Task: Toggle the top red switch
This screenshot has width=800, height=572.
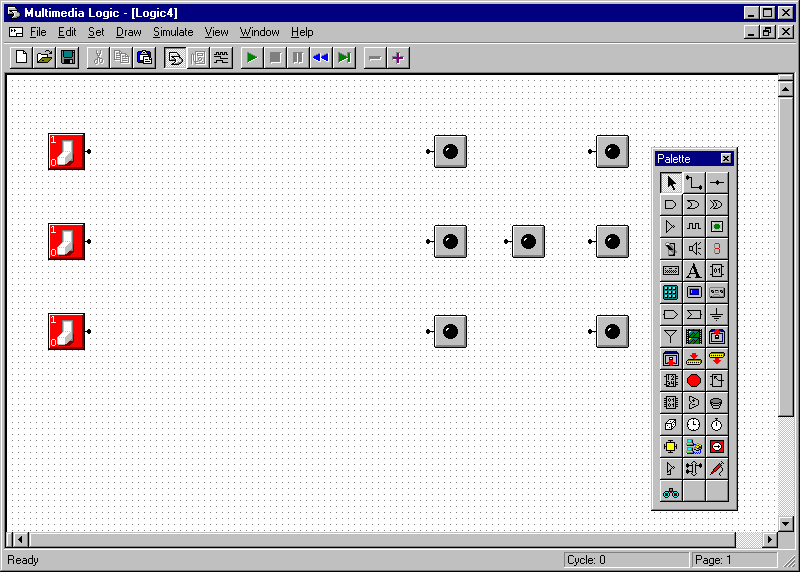Action: tap(67, 152)
